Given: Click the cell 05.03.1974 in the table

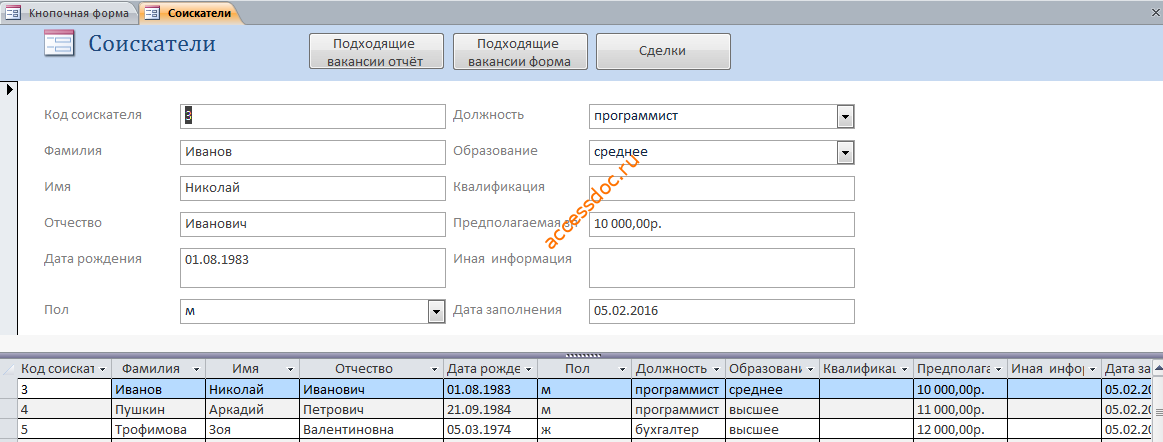Looking at the screenshot, I should [x=491, y=429].
